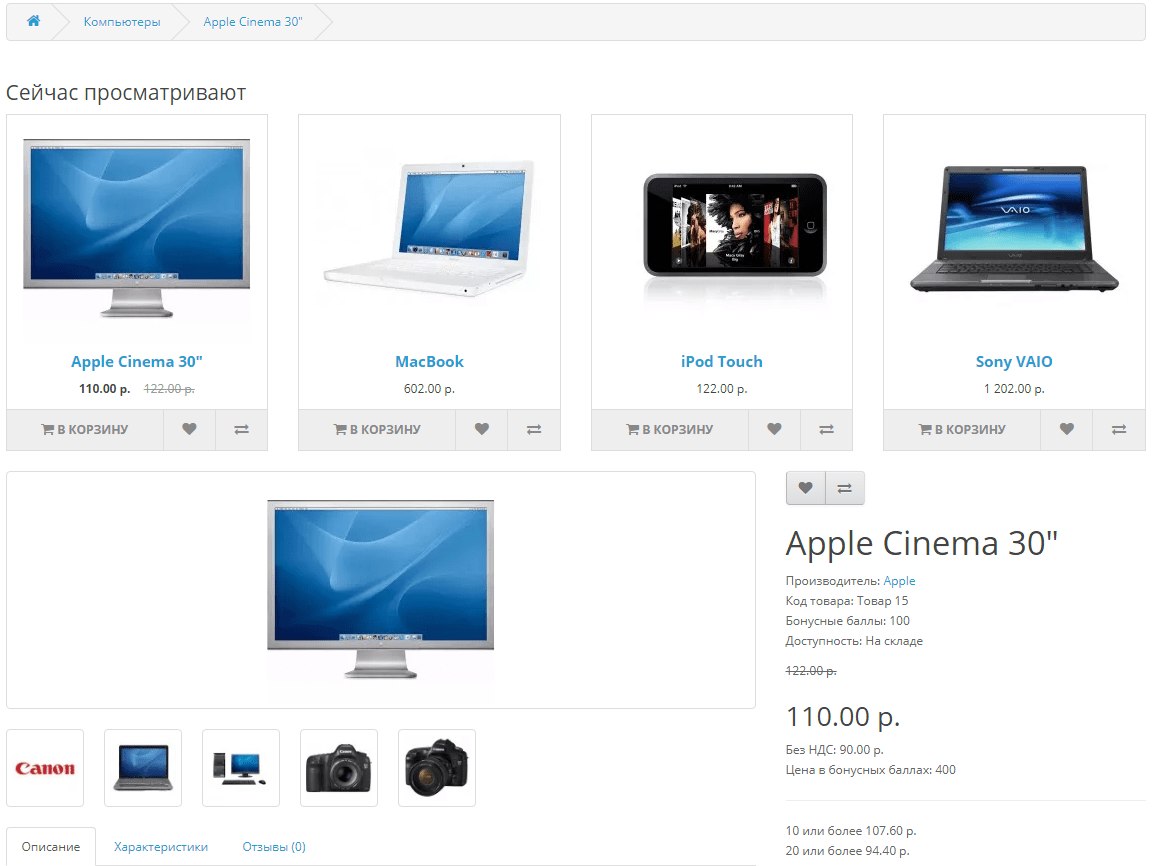This screenshot has height=866, width=1156.
Task: Click the 602.00 р. MacBook price
Action: coord(429,388)
